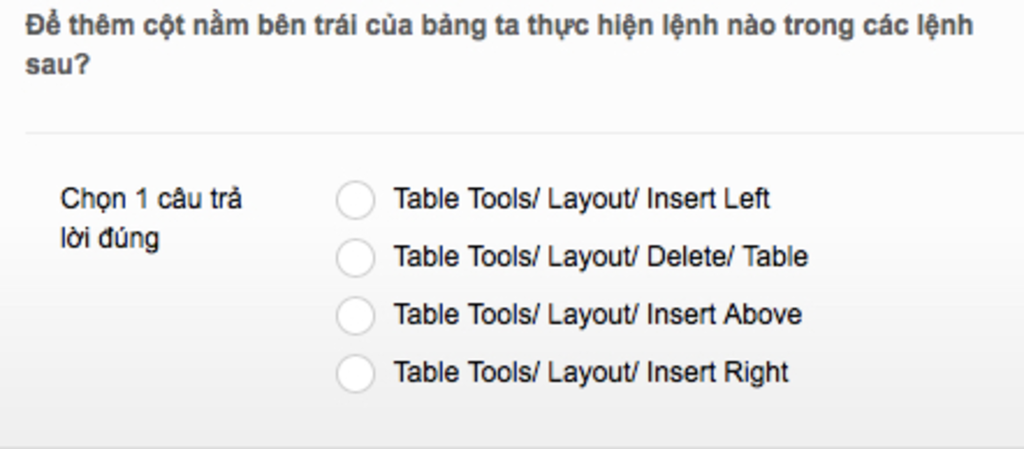Click the words 'Insert Right' in last answer
The height and width of the screenshot is (449, 1024).
(718, 372)
